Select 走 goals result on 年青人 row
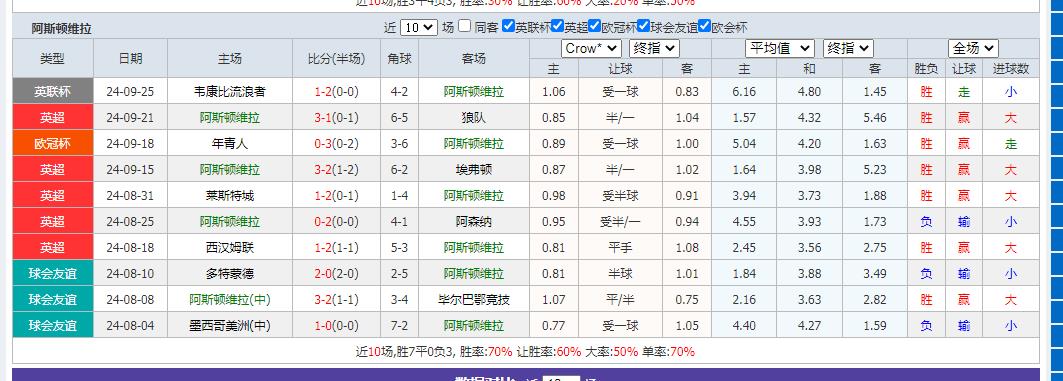The width and height of the screenshot is (1063, 381). (1011, 144)
